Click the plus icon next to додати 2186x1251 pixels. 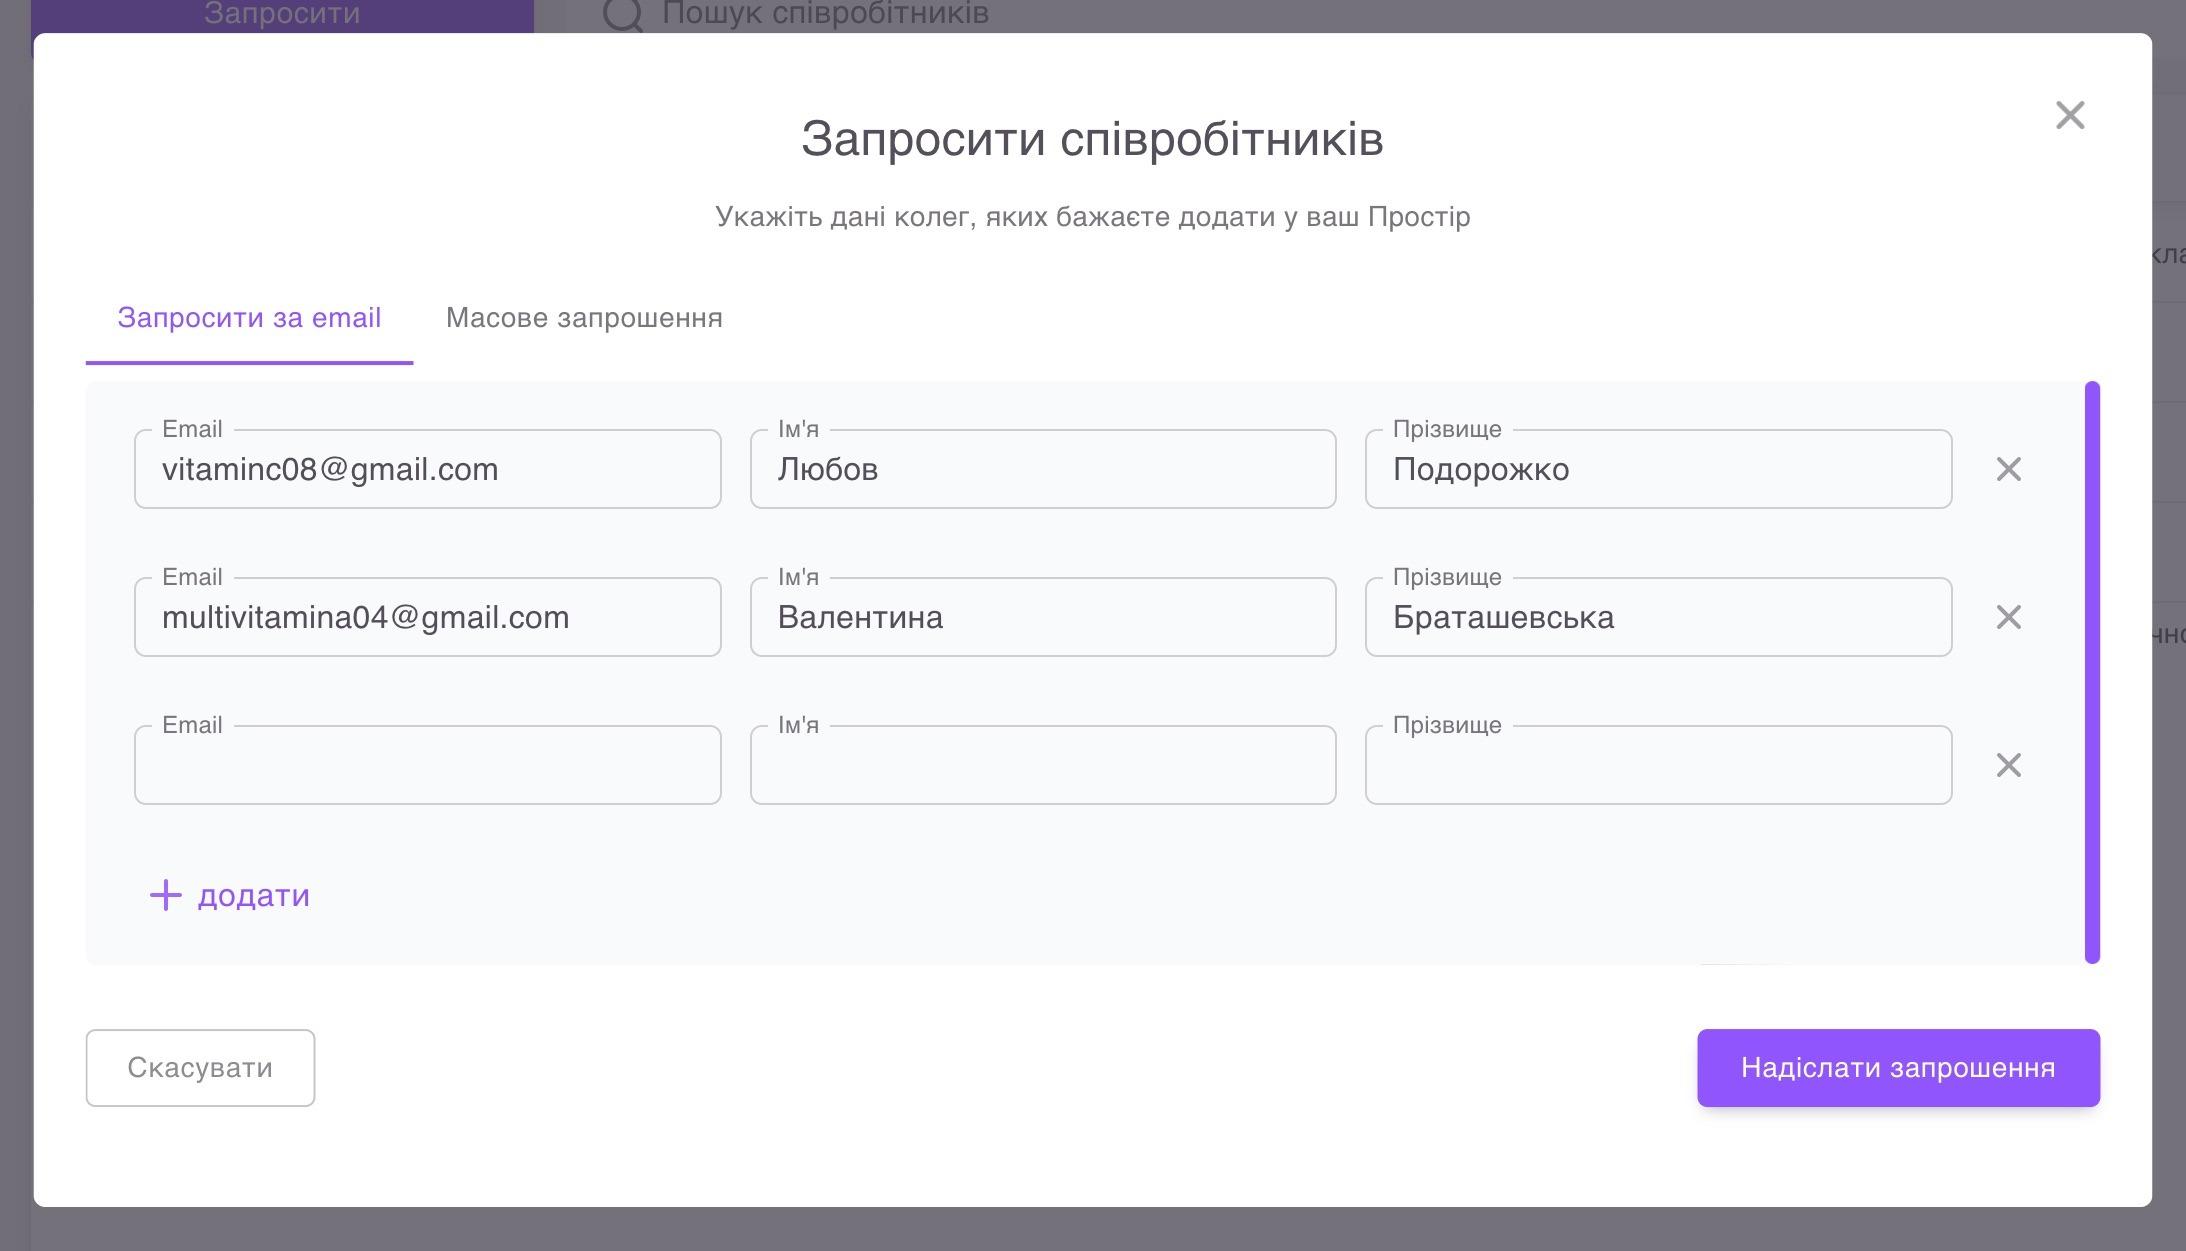click(x=164, y=895)
